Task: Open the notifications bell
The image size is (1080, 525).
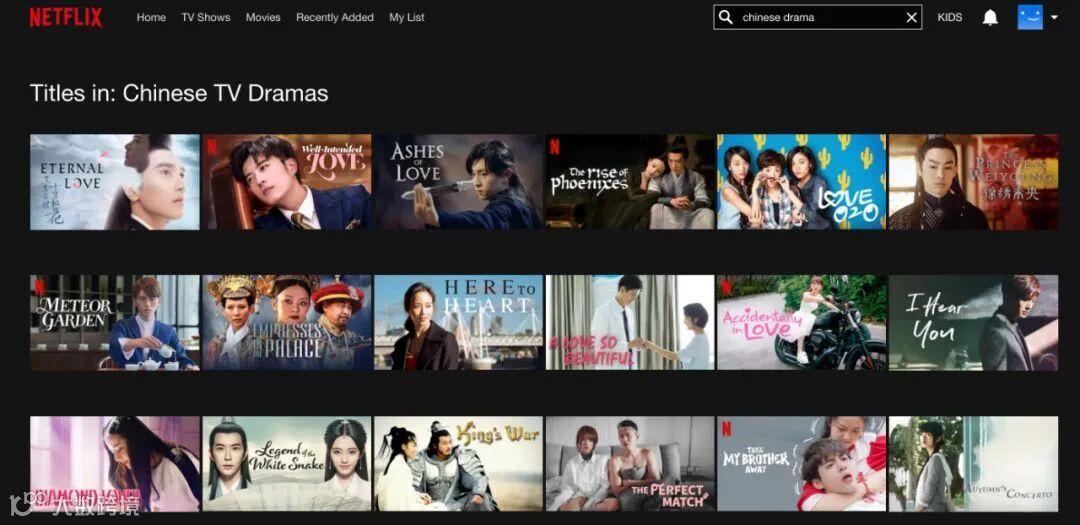Action: [x=990, y=17]
